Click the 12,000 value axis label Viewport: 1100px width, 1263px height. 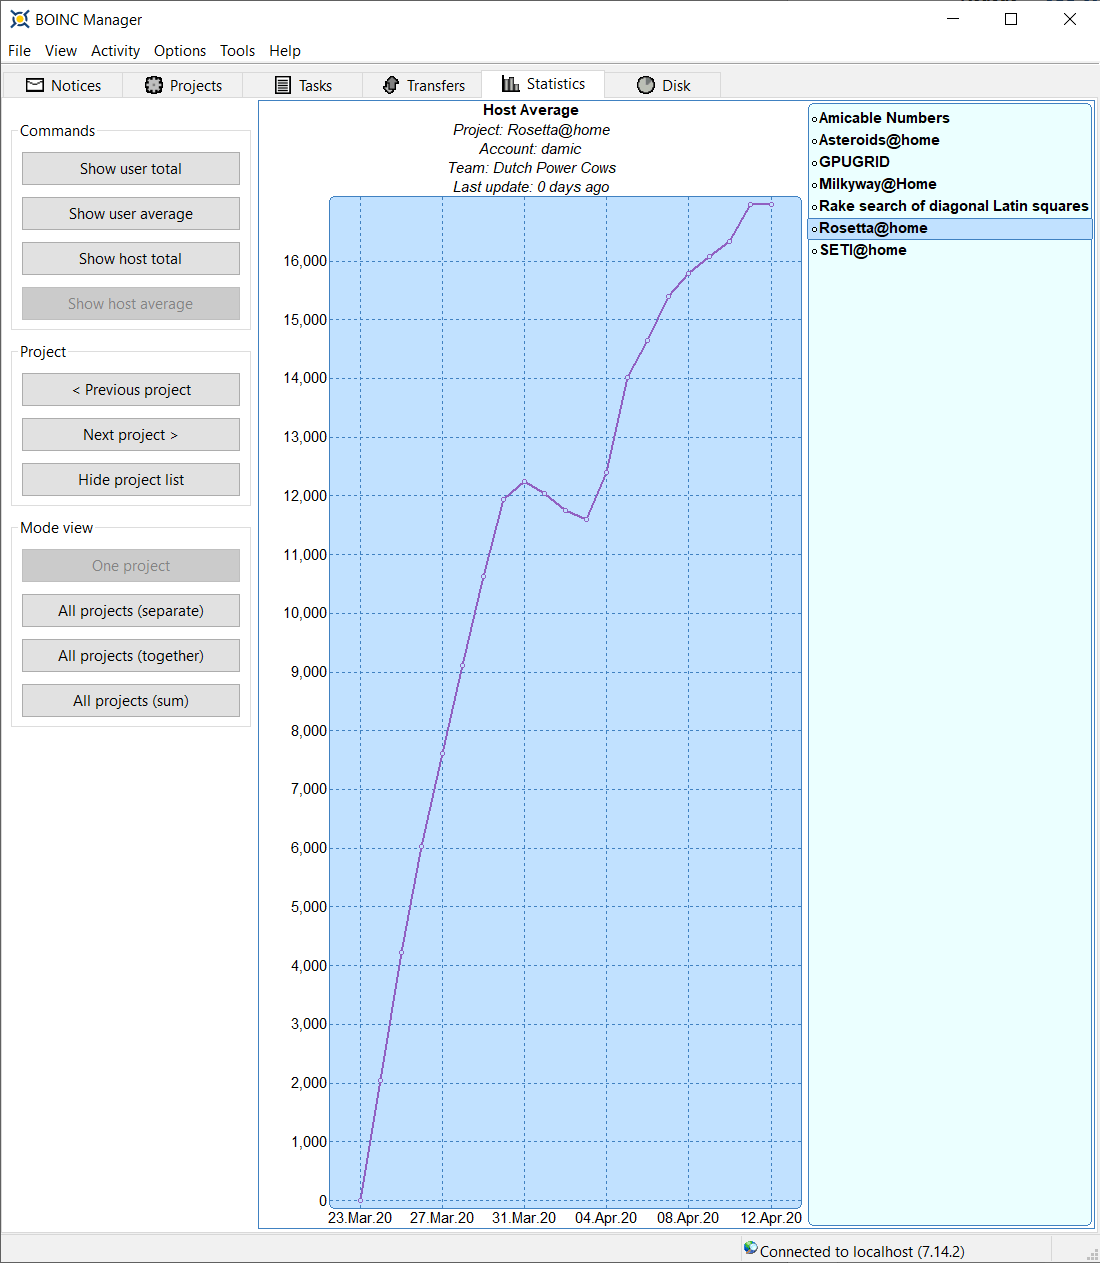pos(305,496)
